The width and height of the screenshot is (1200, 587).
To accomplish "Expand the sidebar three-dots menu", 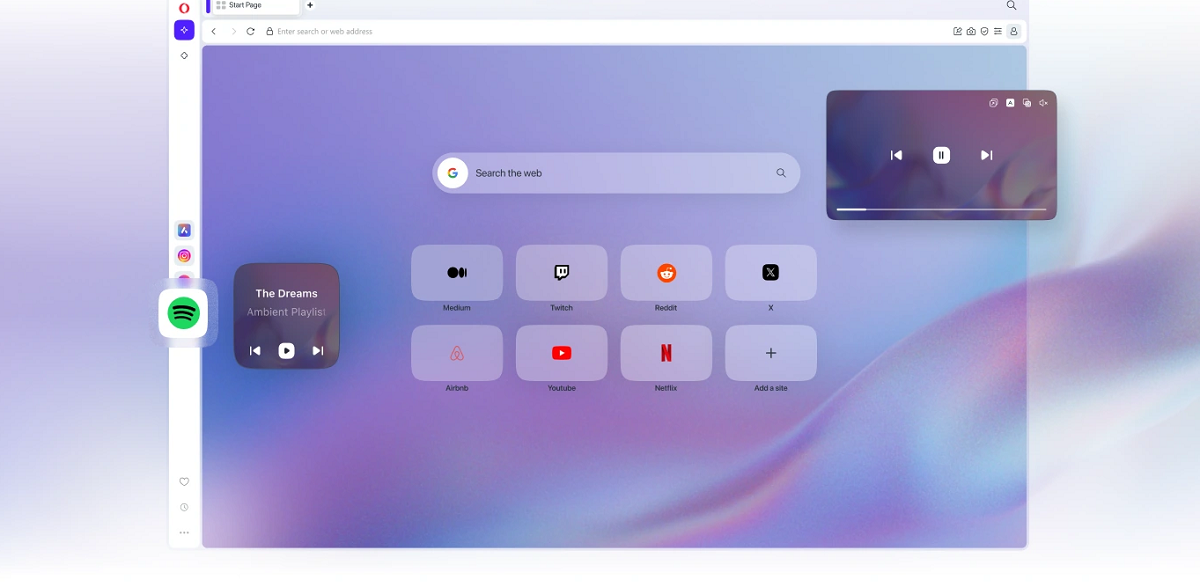I will click(184, 533).
